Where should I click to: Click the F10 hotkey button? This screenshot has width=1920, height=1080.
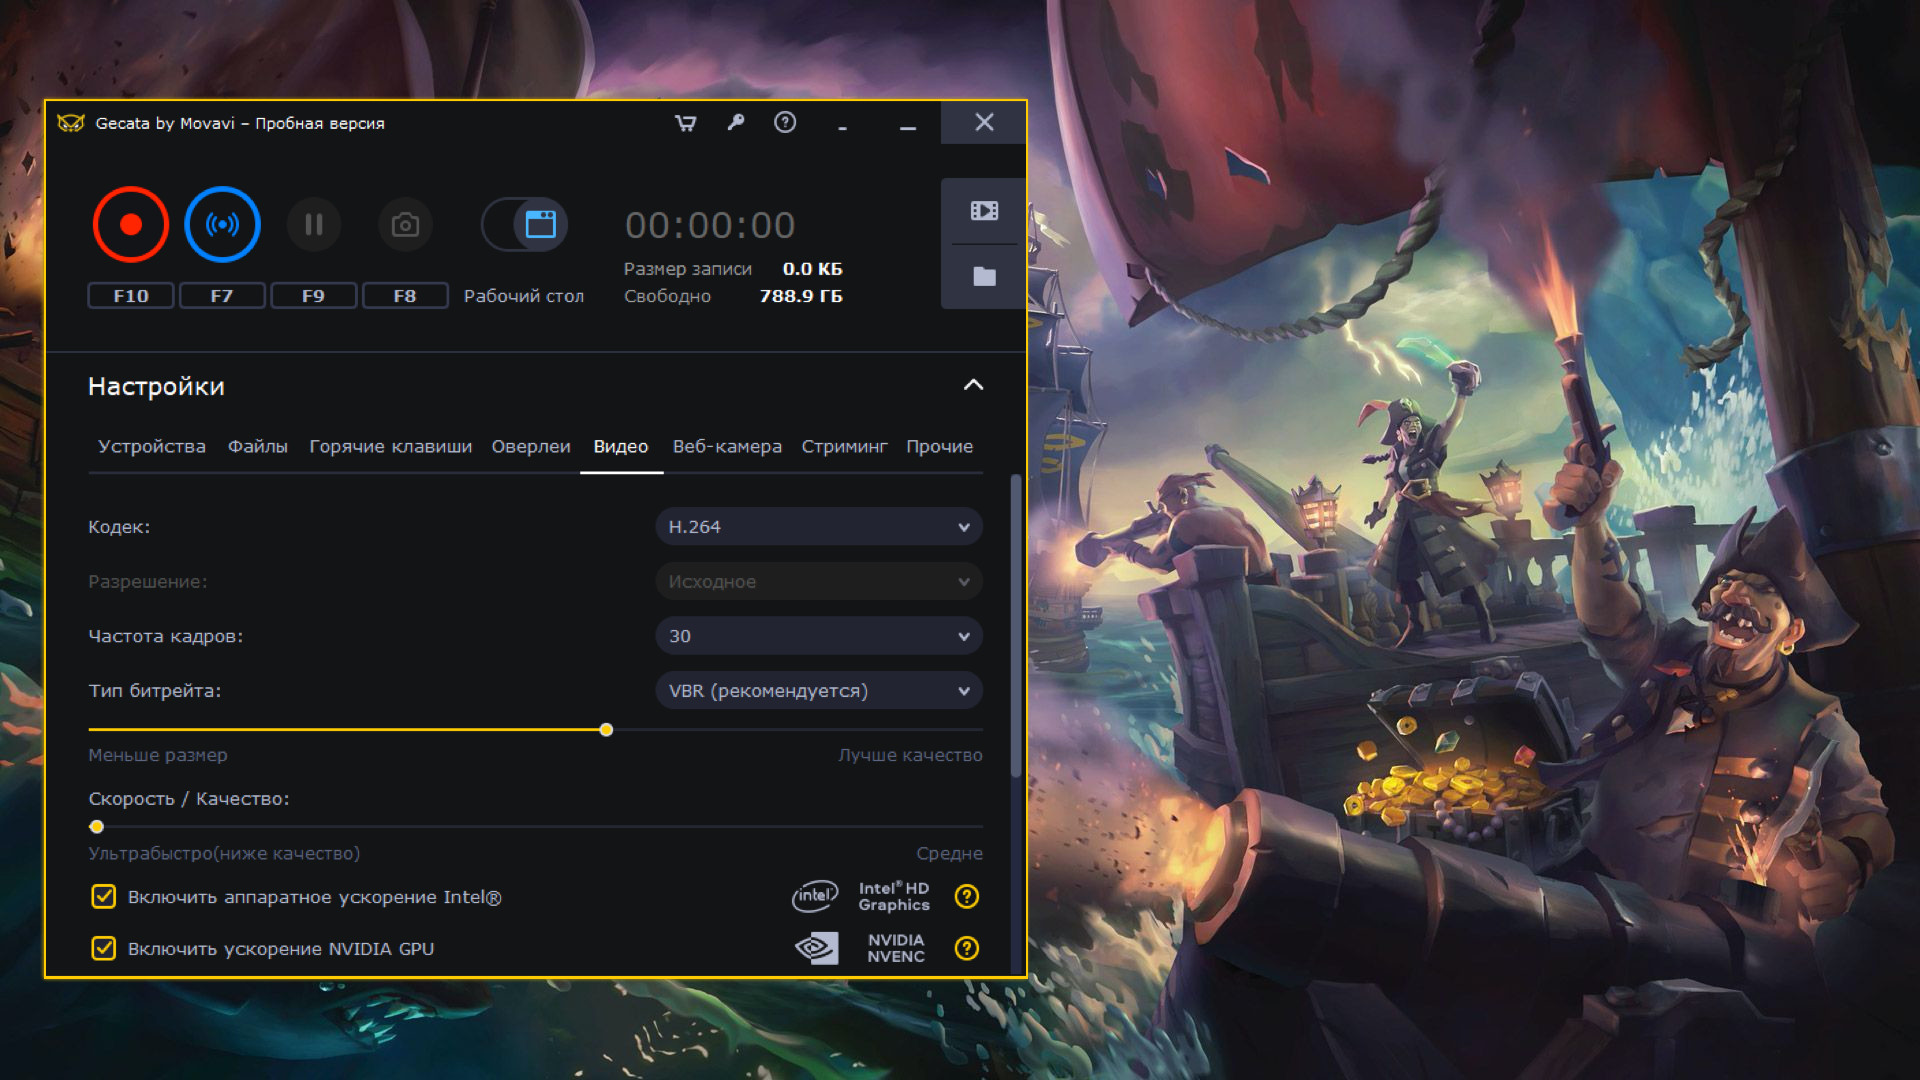(x=131, y=296)
